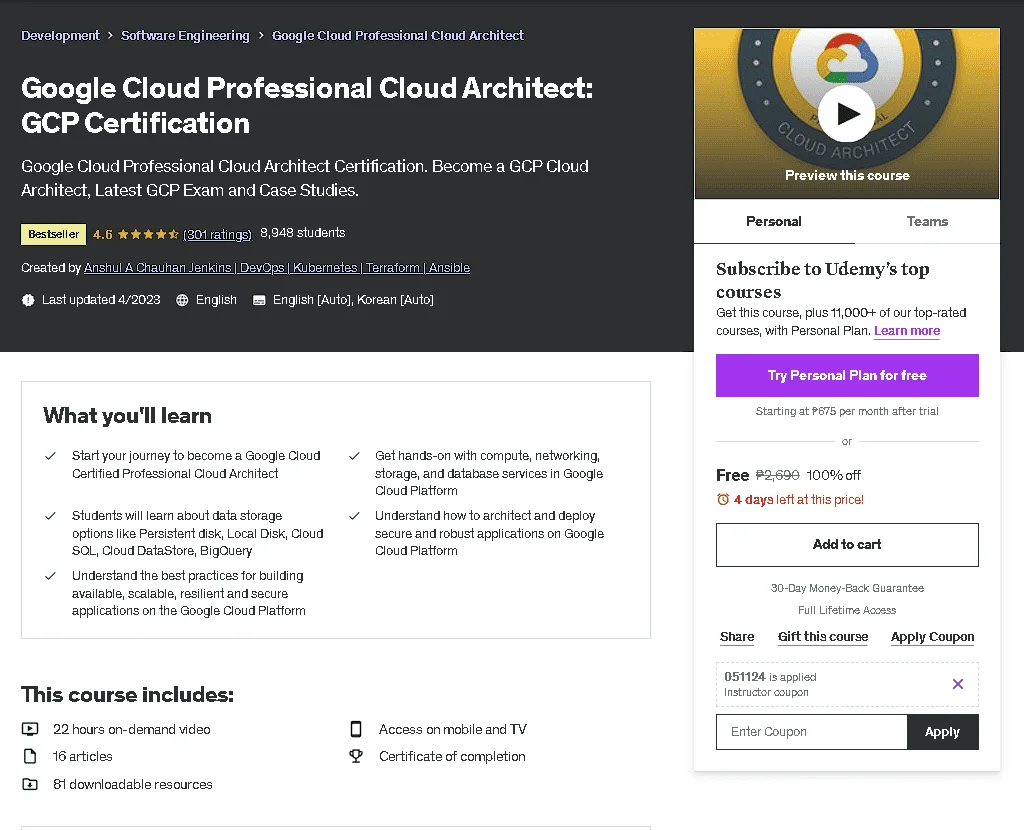Play the course preview video

(846, 114)
